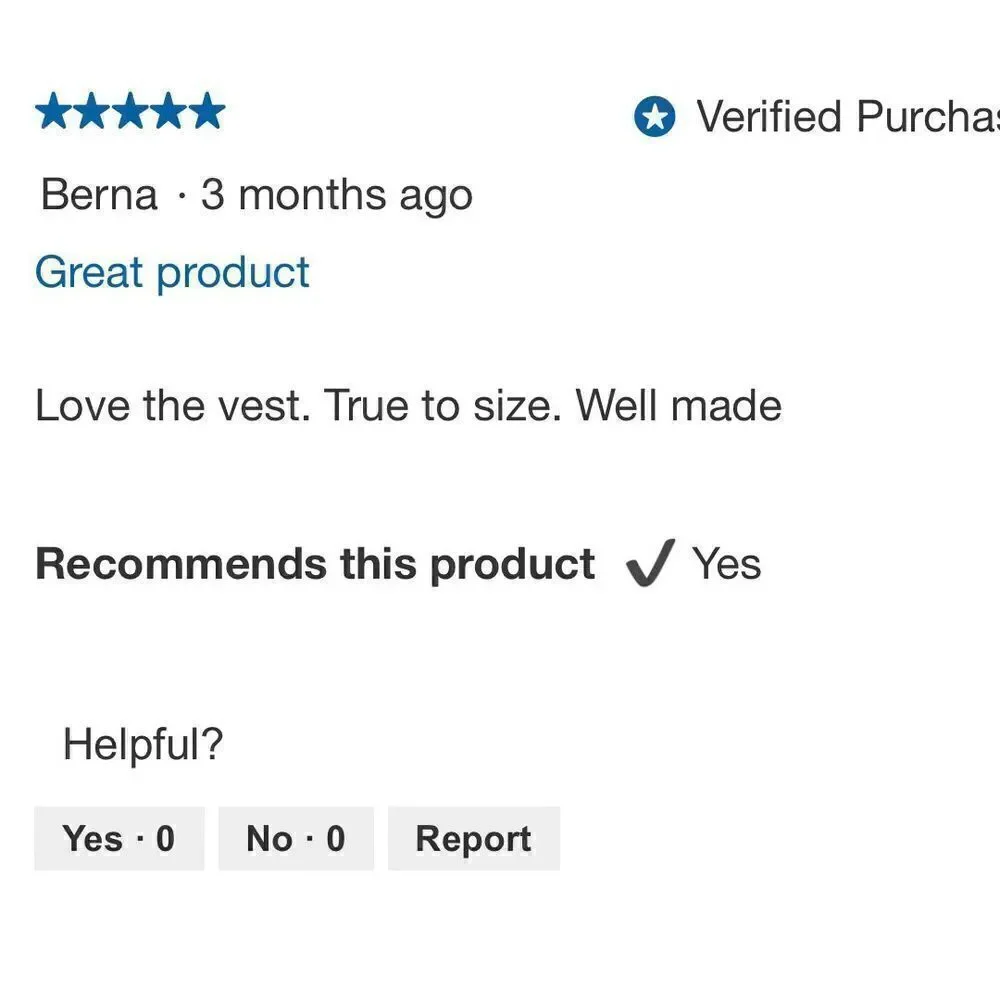
Task: Click the fifth rating star
Action: (207, 111)
